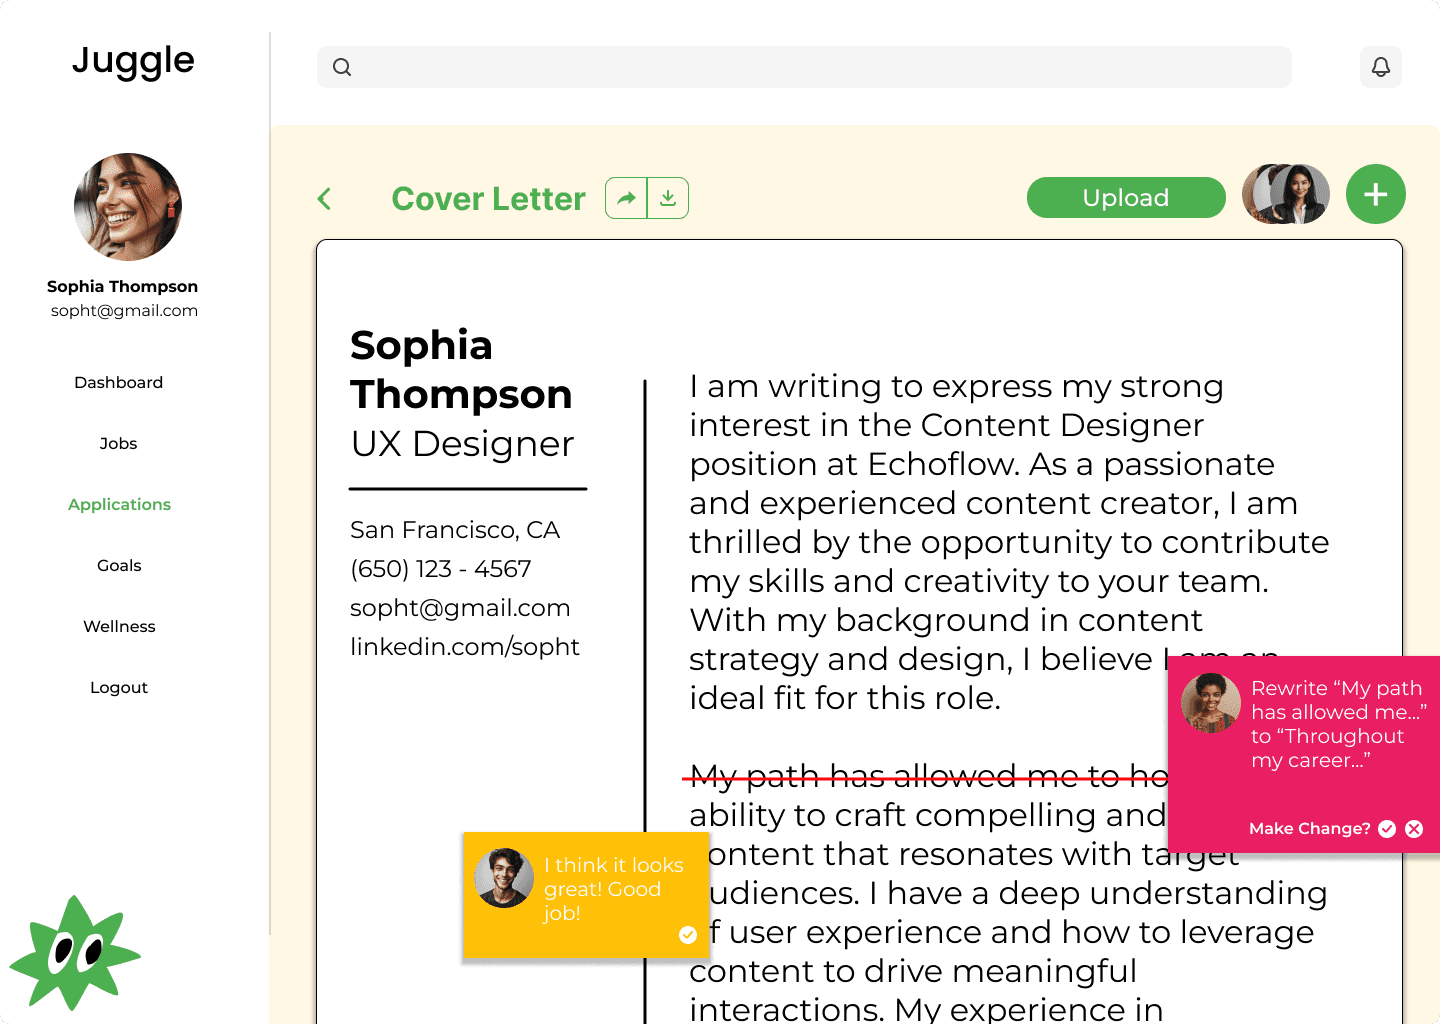The image size is (1440, 1024).
Task: Add collaborator with green plus button
Action: [1376, 194]
